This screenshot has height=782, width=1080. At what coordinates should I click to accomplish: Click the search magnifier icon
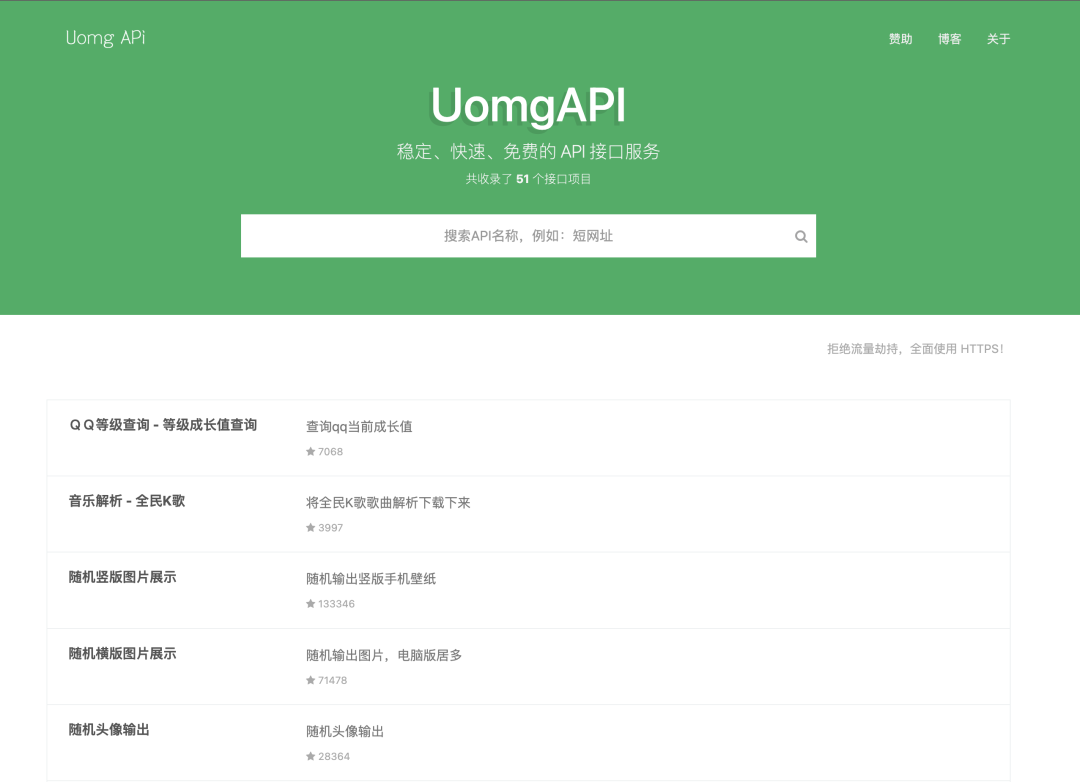pos(800,236)
